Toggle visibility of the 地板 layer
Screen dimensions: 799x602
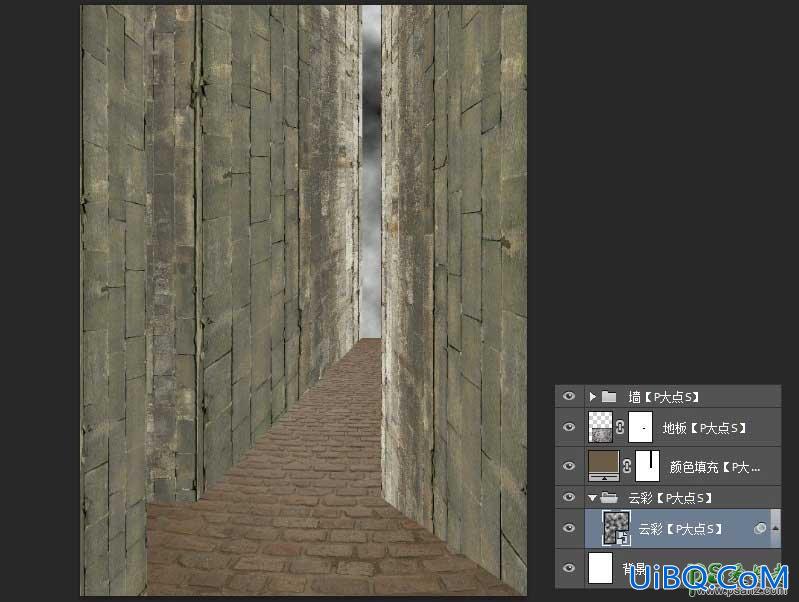pos(569,427)
